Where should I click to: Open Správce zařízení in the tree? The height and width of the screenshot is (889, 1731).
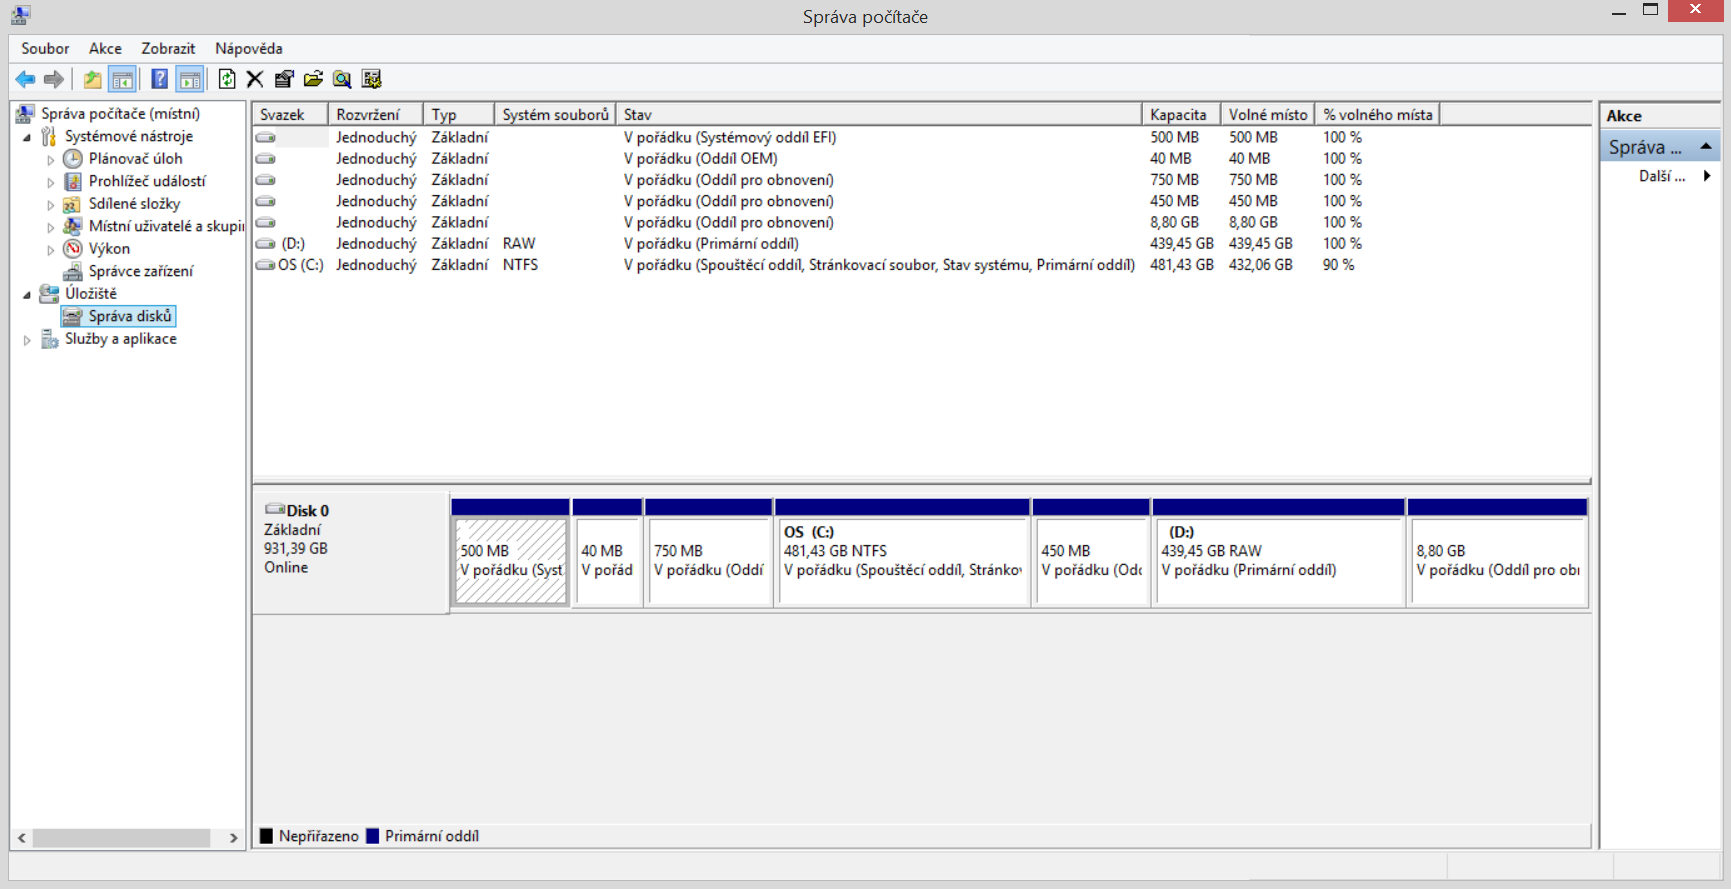140,271
